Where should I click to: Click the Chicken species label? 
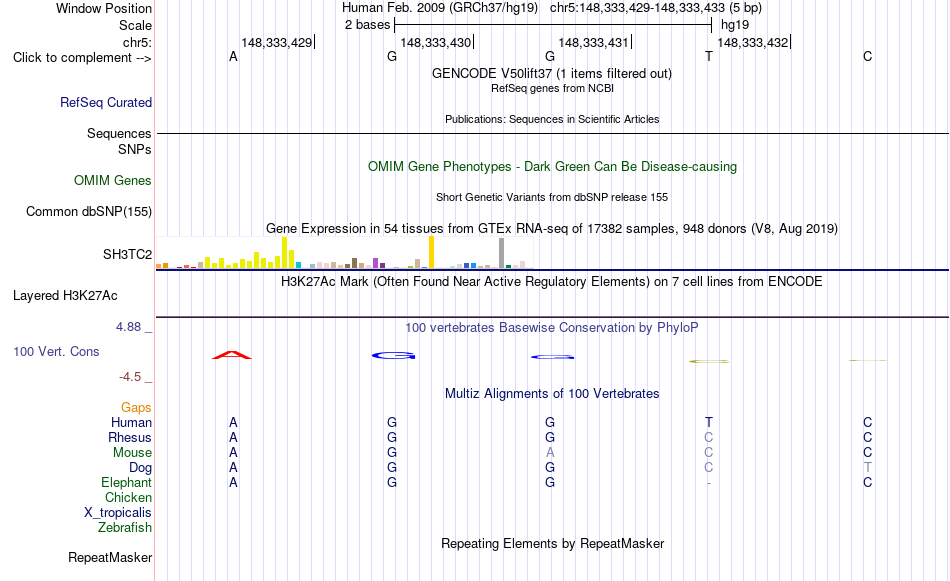click(x=128, y=497)
